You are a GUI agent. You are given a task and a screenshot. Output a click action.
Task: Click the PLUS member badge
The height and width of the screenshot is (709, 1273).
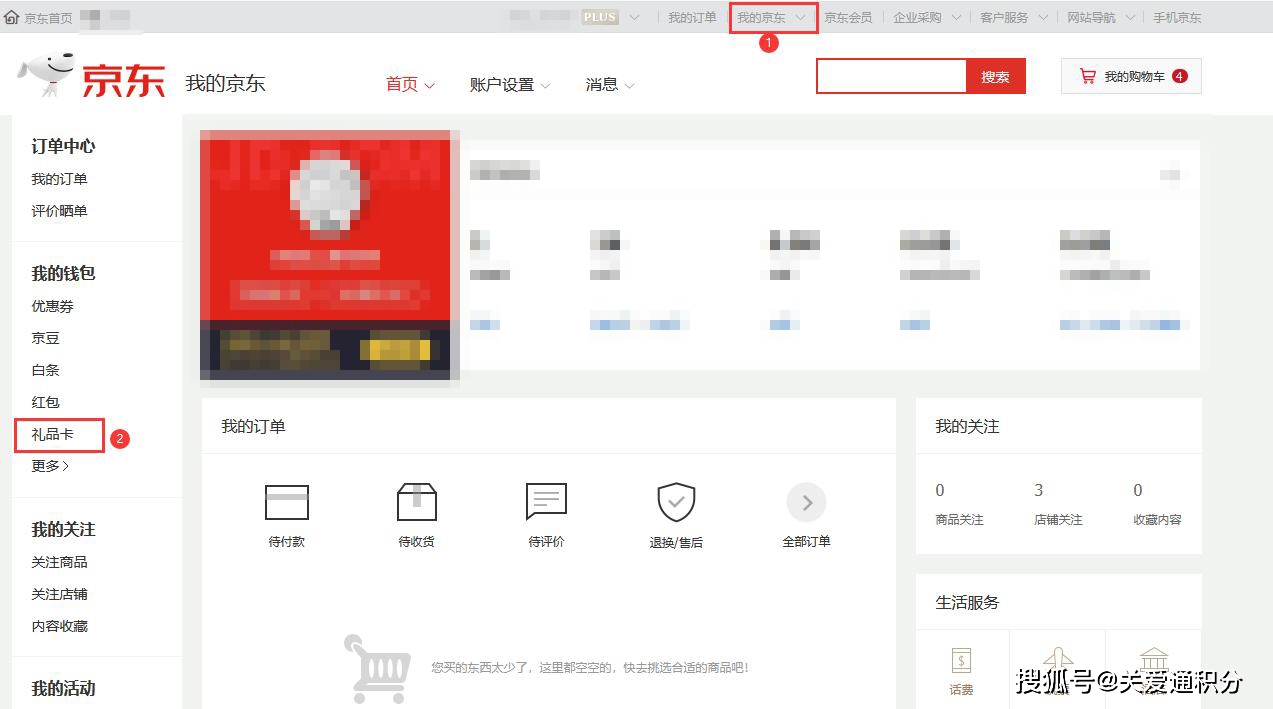[600, 17]
